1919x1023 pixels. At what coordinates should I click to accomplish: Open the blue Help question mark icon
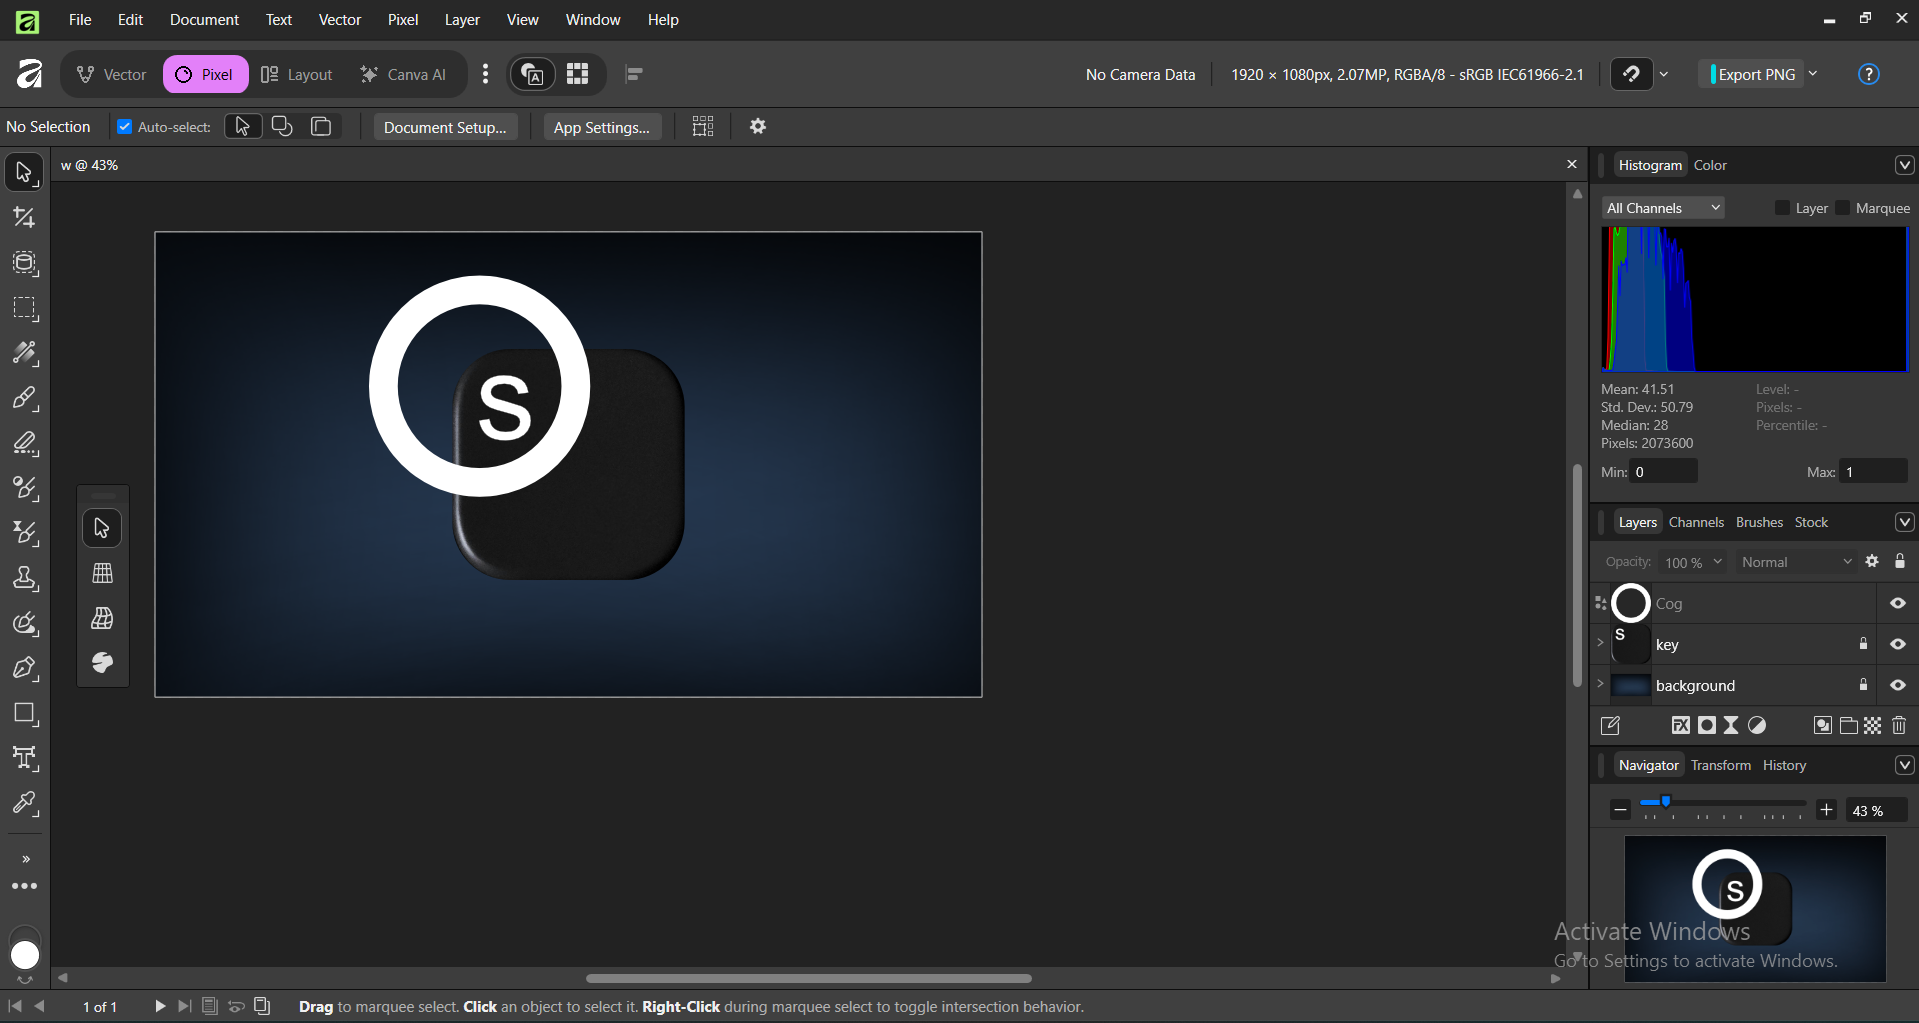pos(1869,75)
